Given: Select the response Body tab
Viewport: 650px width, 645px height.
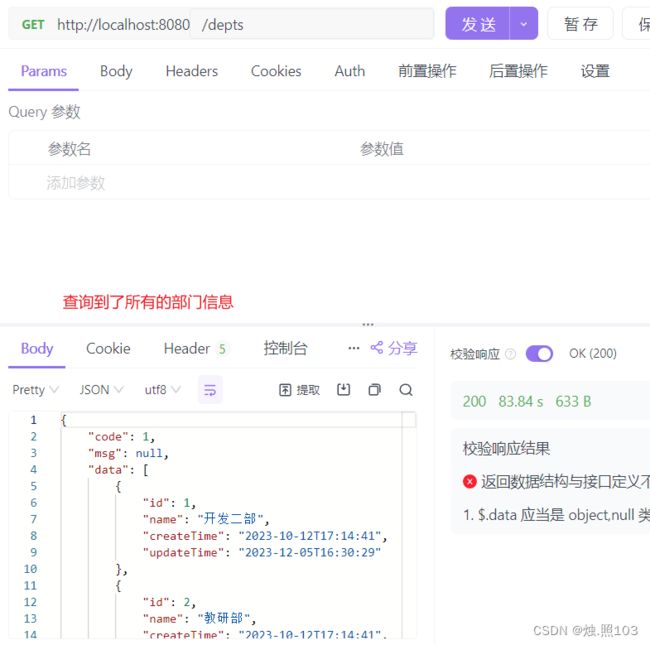Looking at the screenshot, I should pyautogui.click(x=37, y=349).
